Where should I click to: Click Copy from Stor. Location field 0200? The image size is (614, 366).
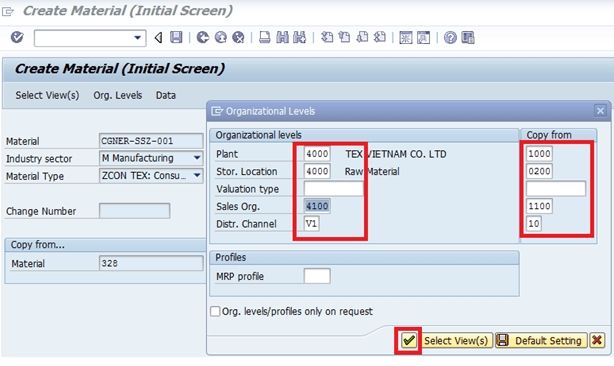coord(539,171)
